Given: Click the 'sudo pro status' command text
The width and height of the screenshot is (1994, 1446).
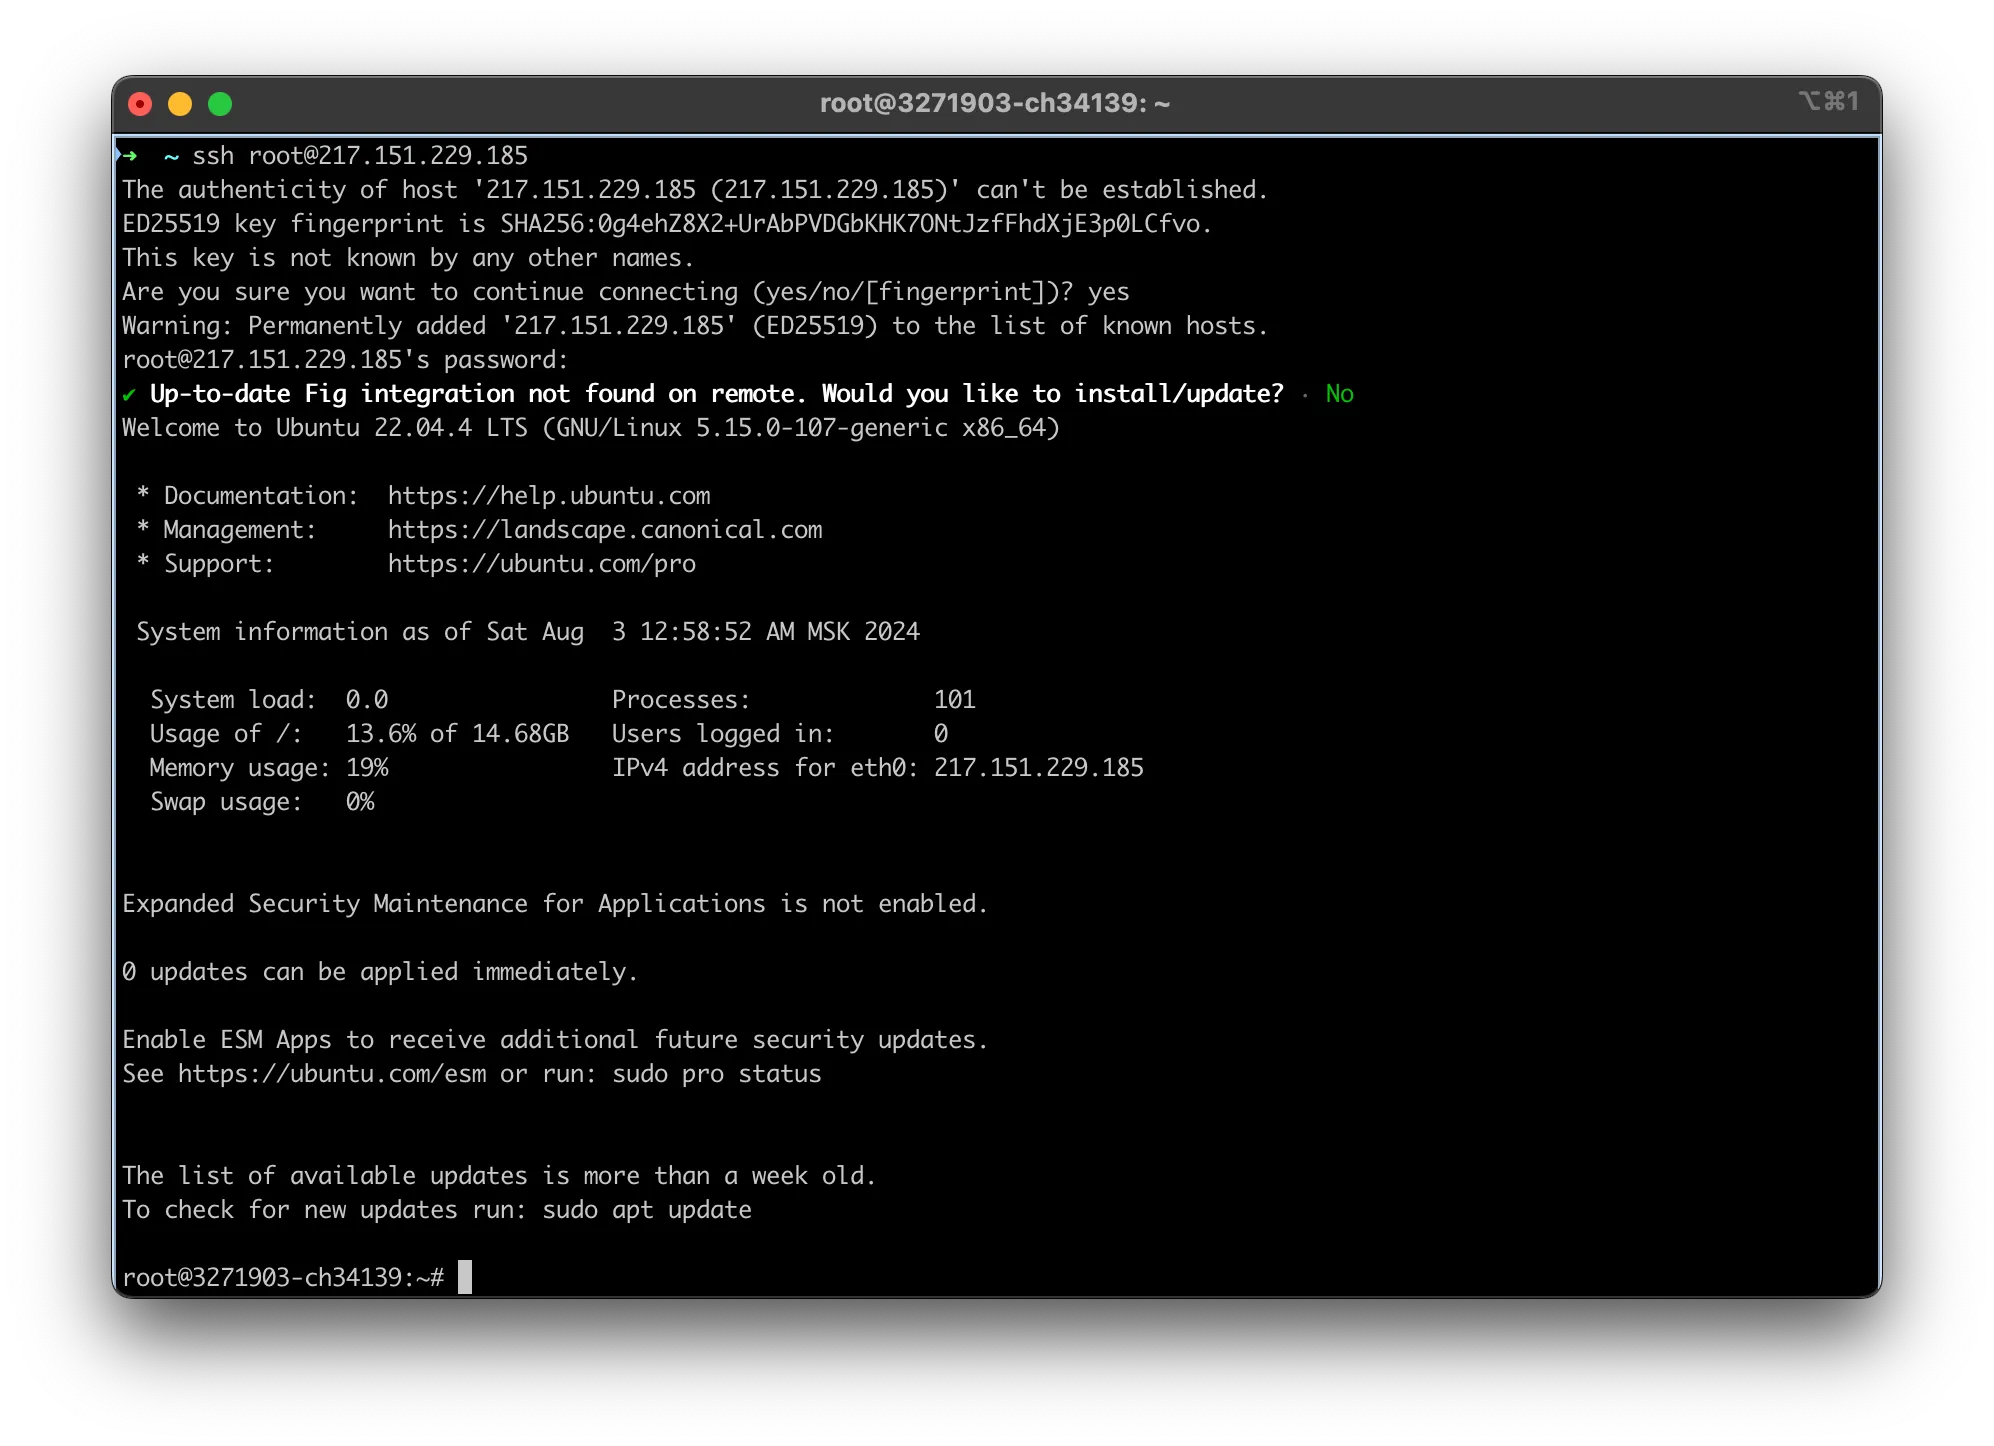Looking at the screenshot, I should 717,1074.
